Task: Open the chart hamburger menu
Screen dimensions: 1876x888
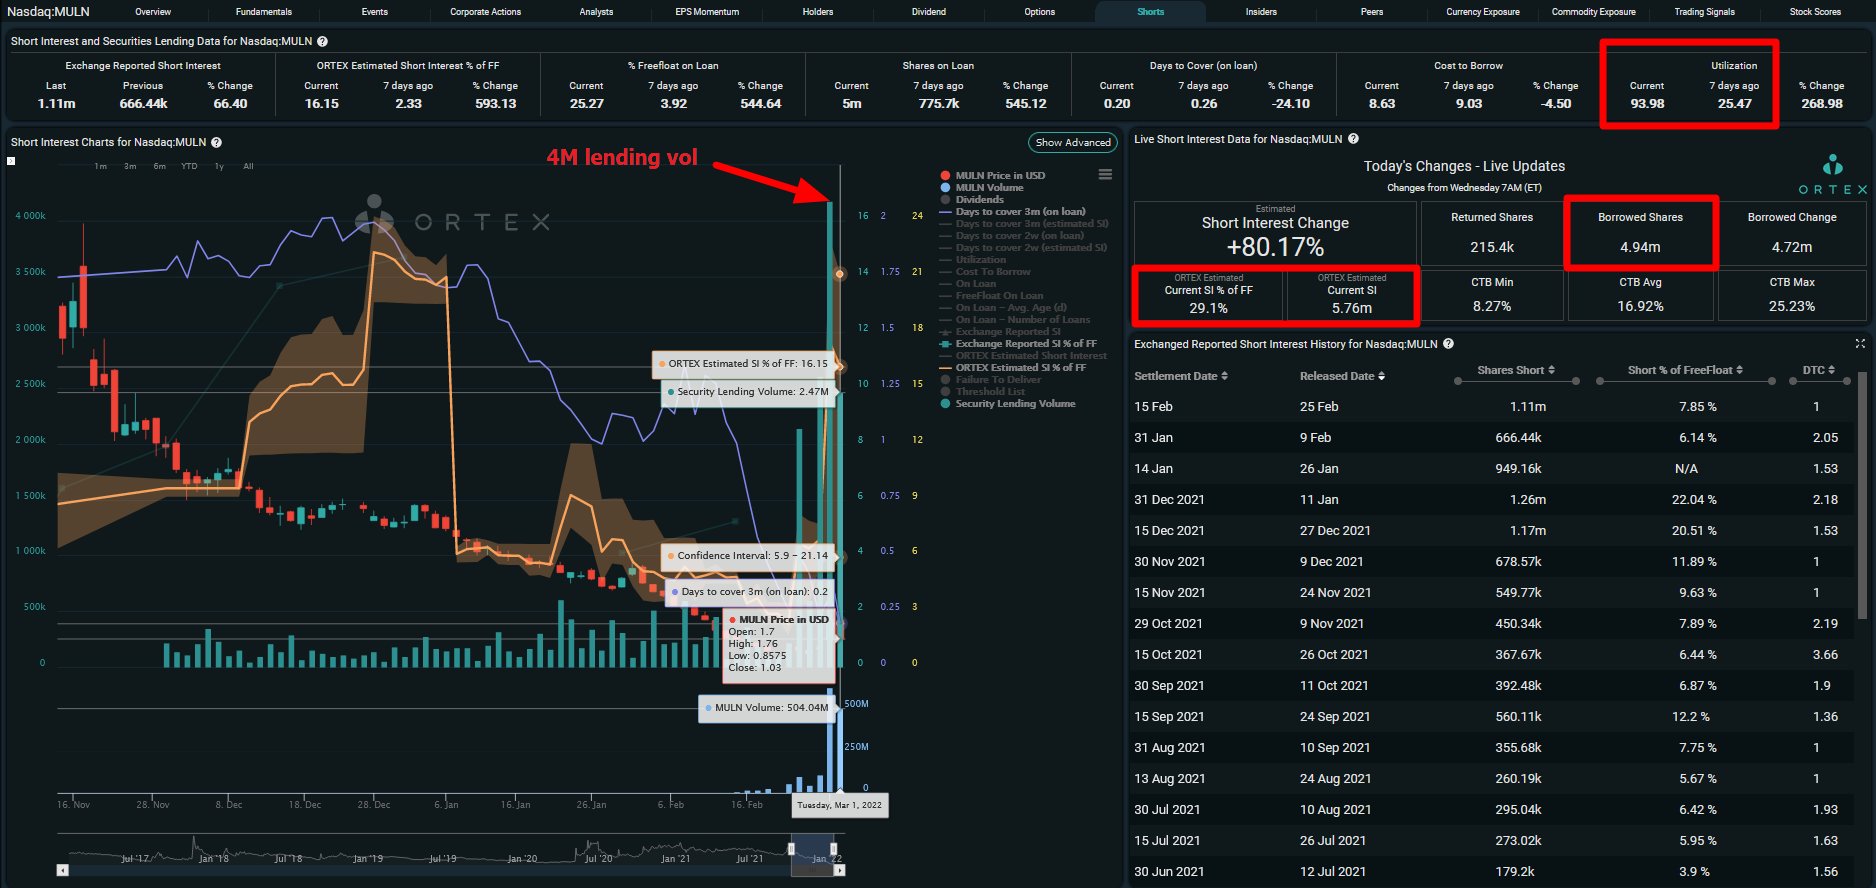Action: point(1105,175)
